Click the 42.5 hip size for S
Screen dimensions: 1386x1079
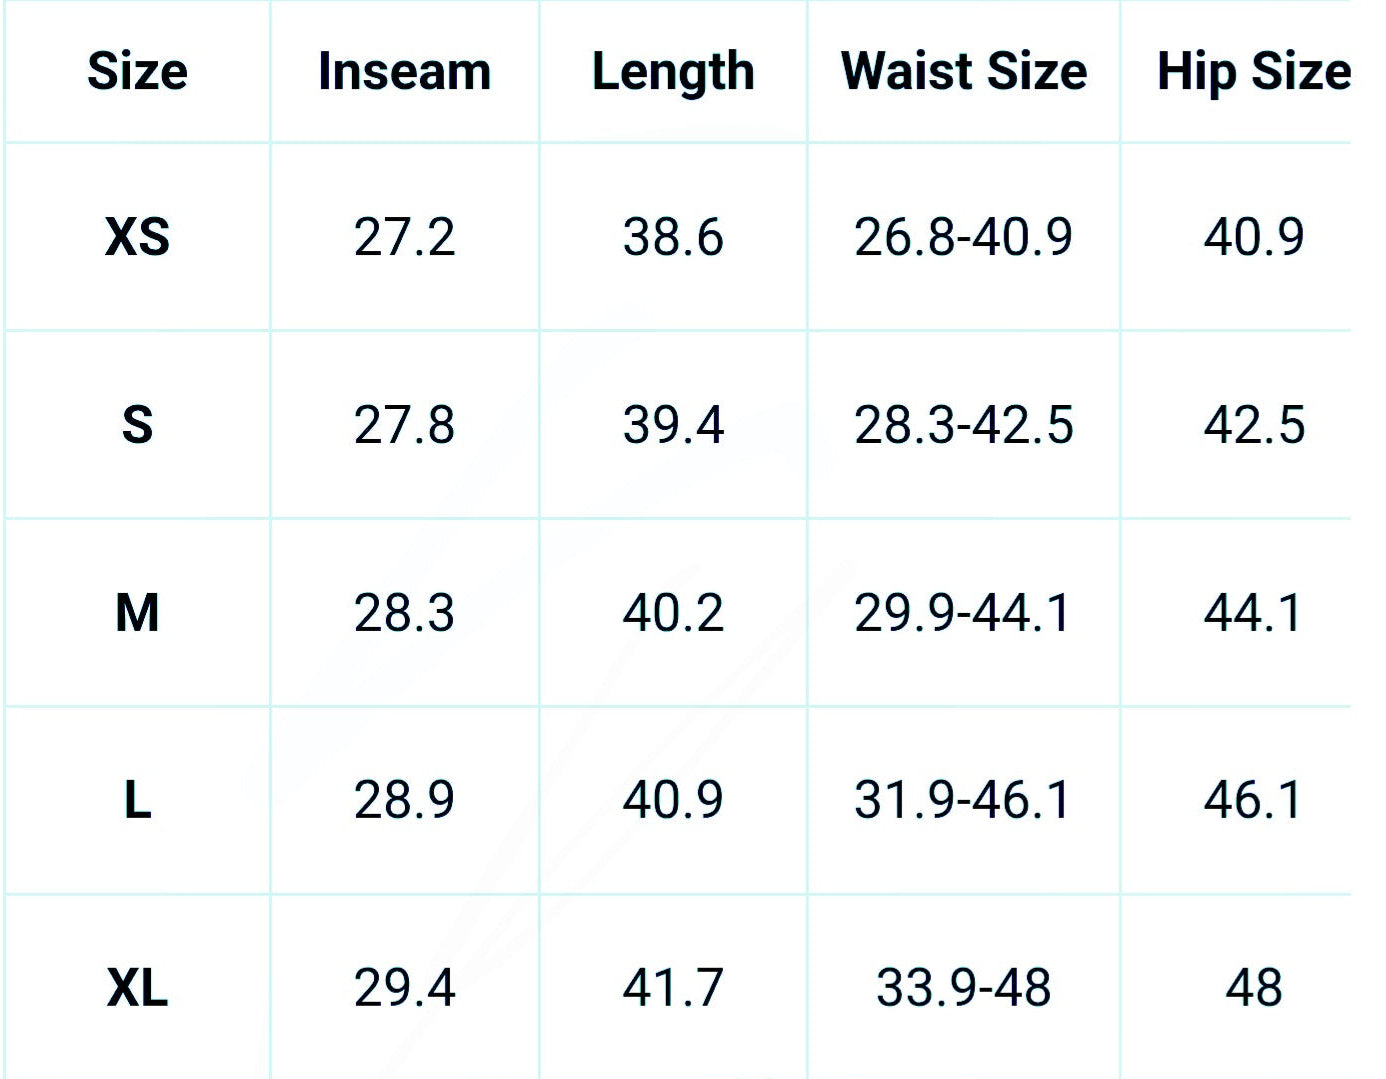click(1253, 425)
